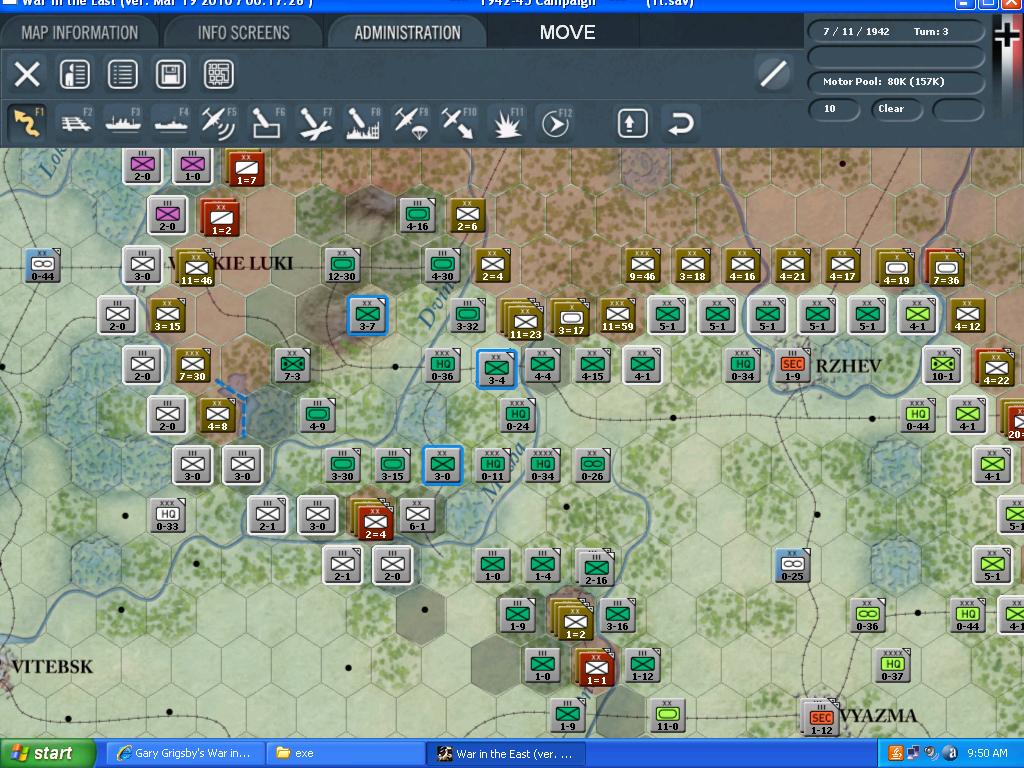This screenshot has height=768, width=1024.
Task: Click the F12 end turn icon
Action: [x=556, y=123]
